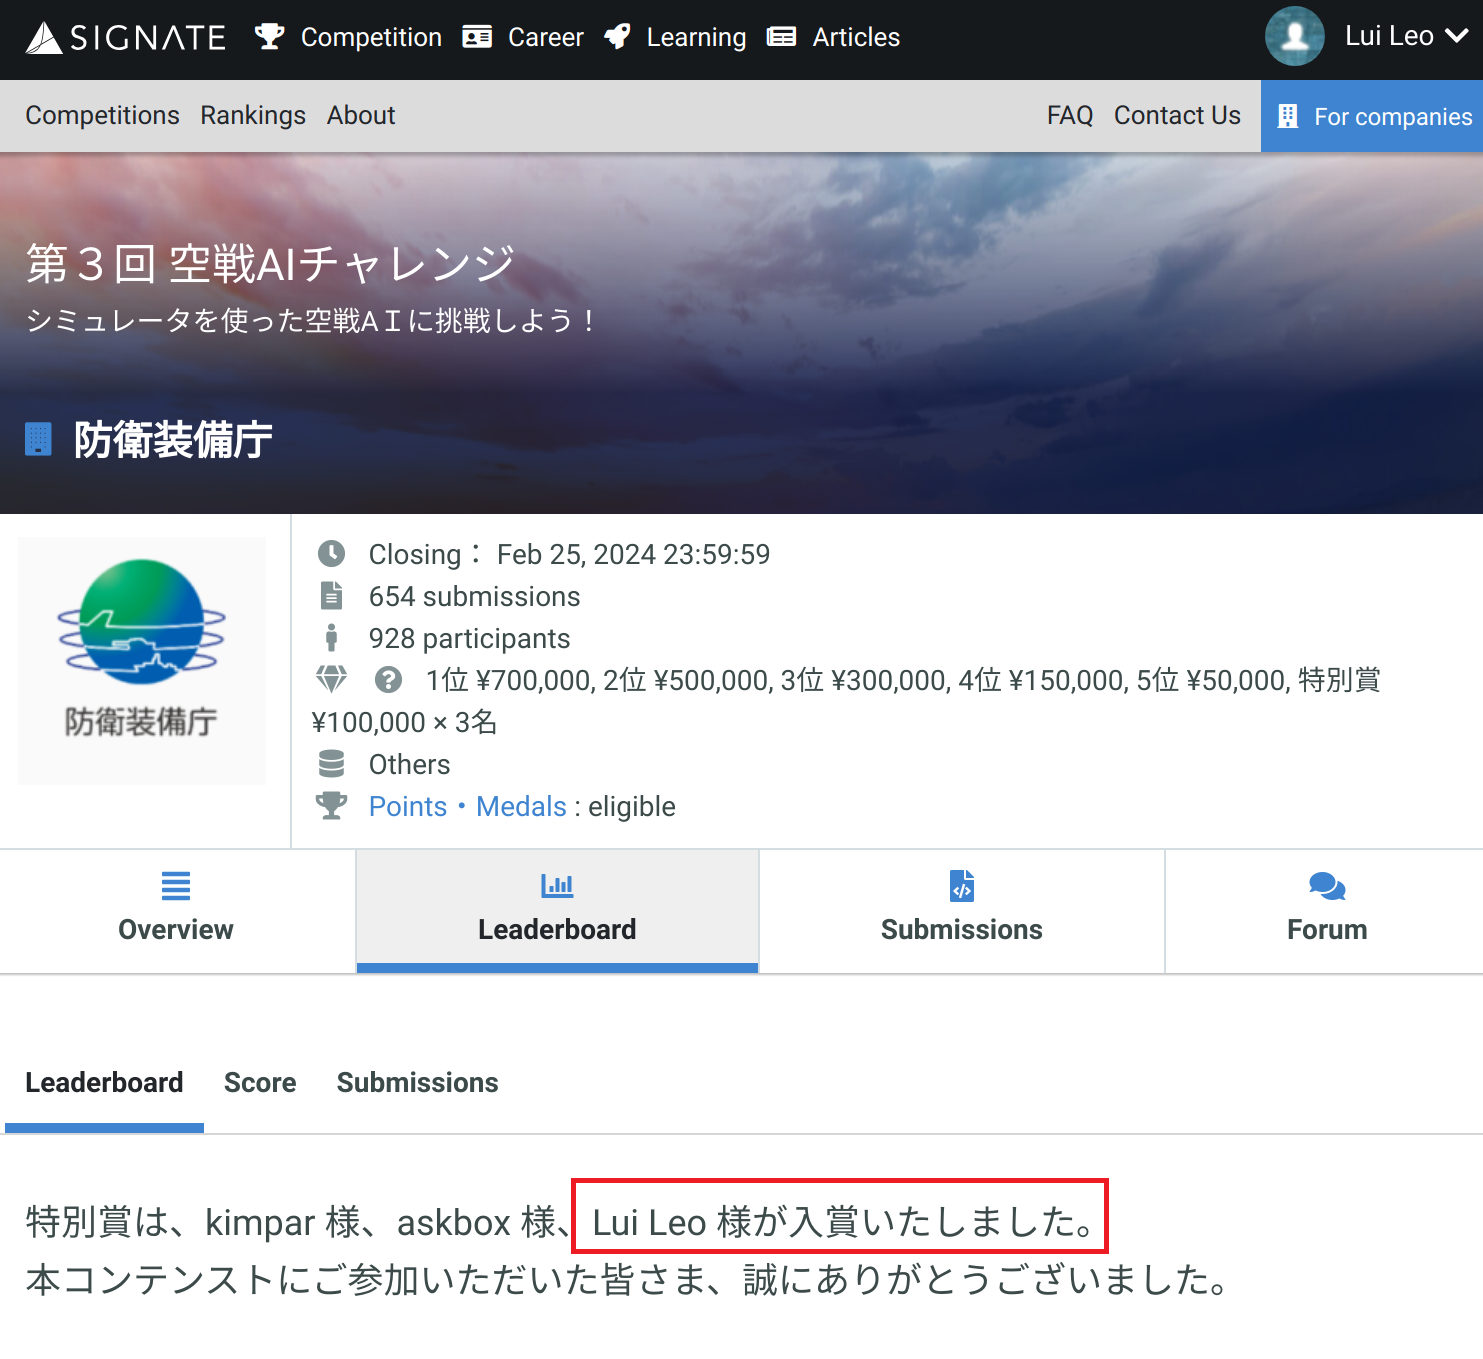
Task: Click the clock icon next to Closing
Action: coord(331,553)
